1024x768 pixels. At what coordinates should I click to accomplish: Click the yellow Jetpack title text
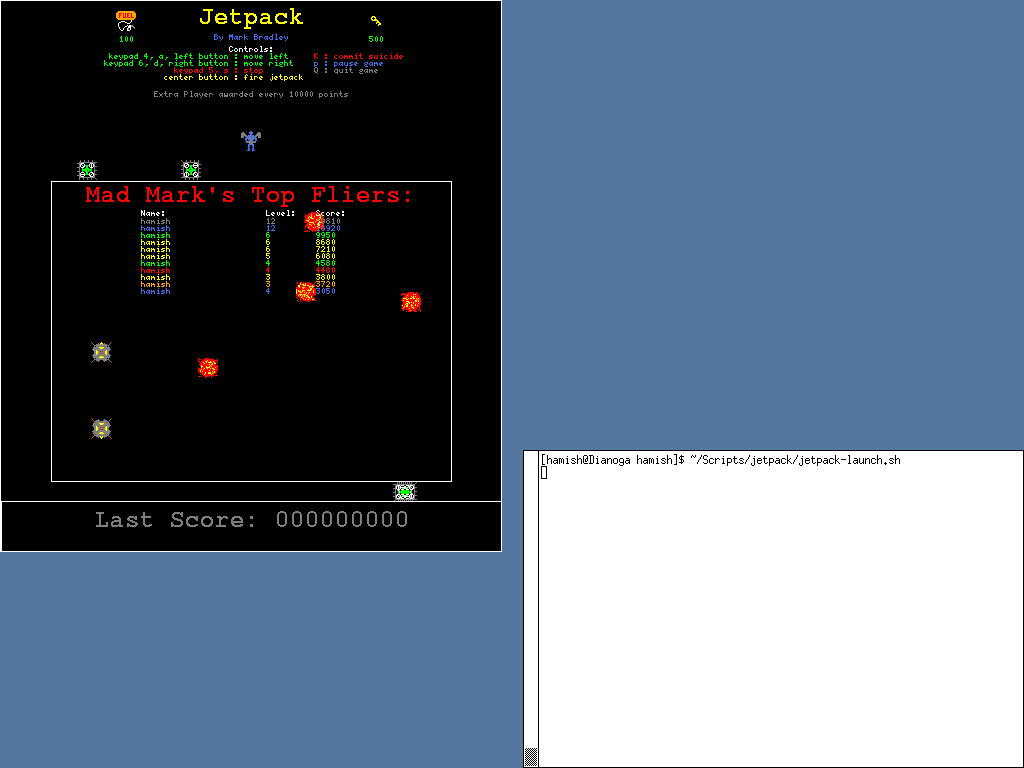251,17
